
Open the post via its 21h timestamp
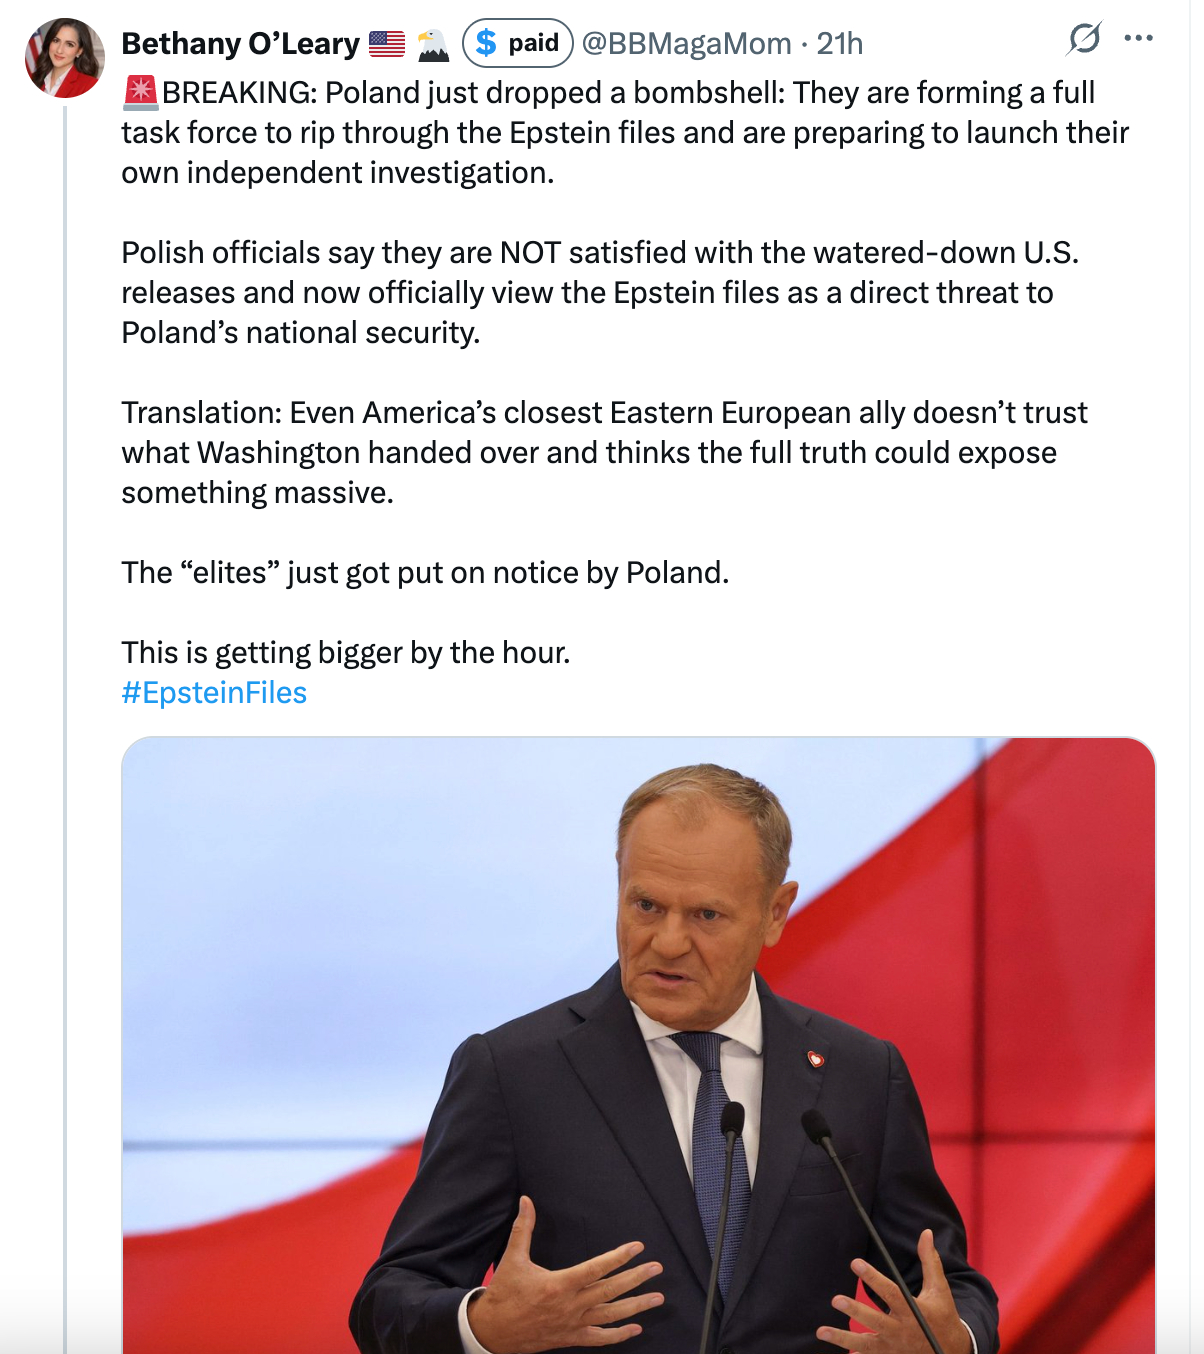[x=839, y=44]
